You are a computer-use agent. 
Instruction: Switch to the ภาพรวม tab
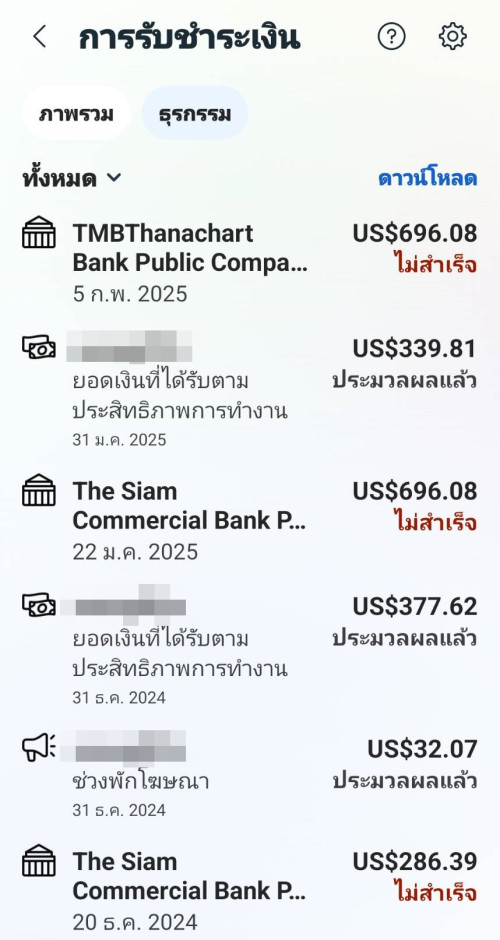76,113
